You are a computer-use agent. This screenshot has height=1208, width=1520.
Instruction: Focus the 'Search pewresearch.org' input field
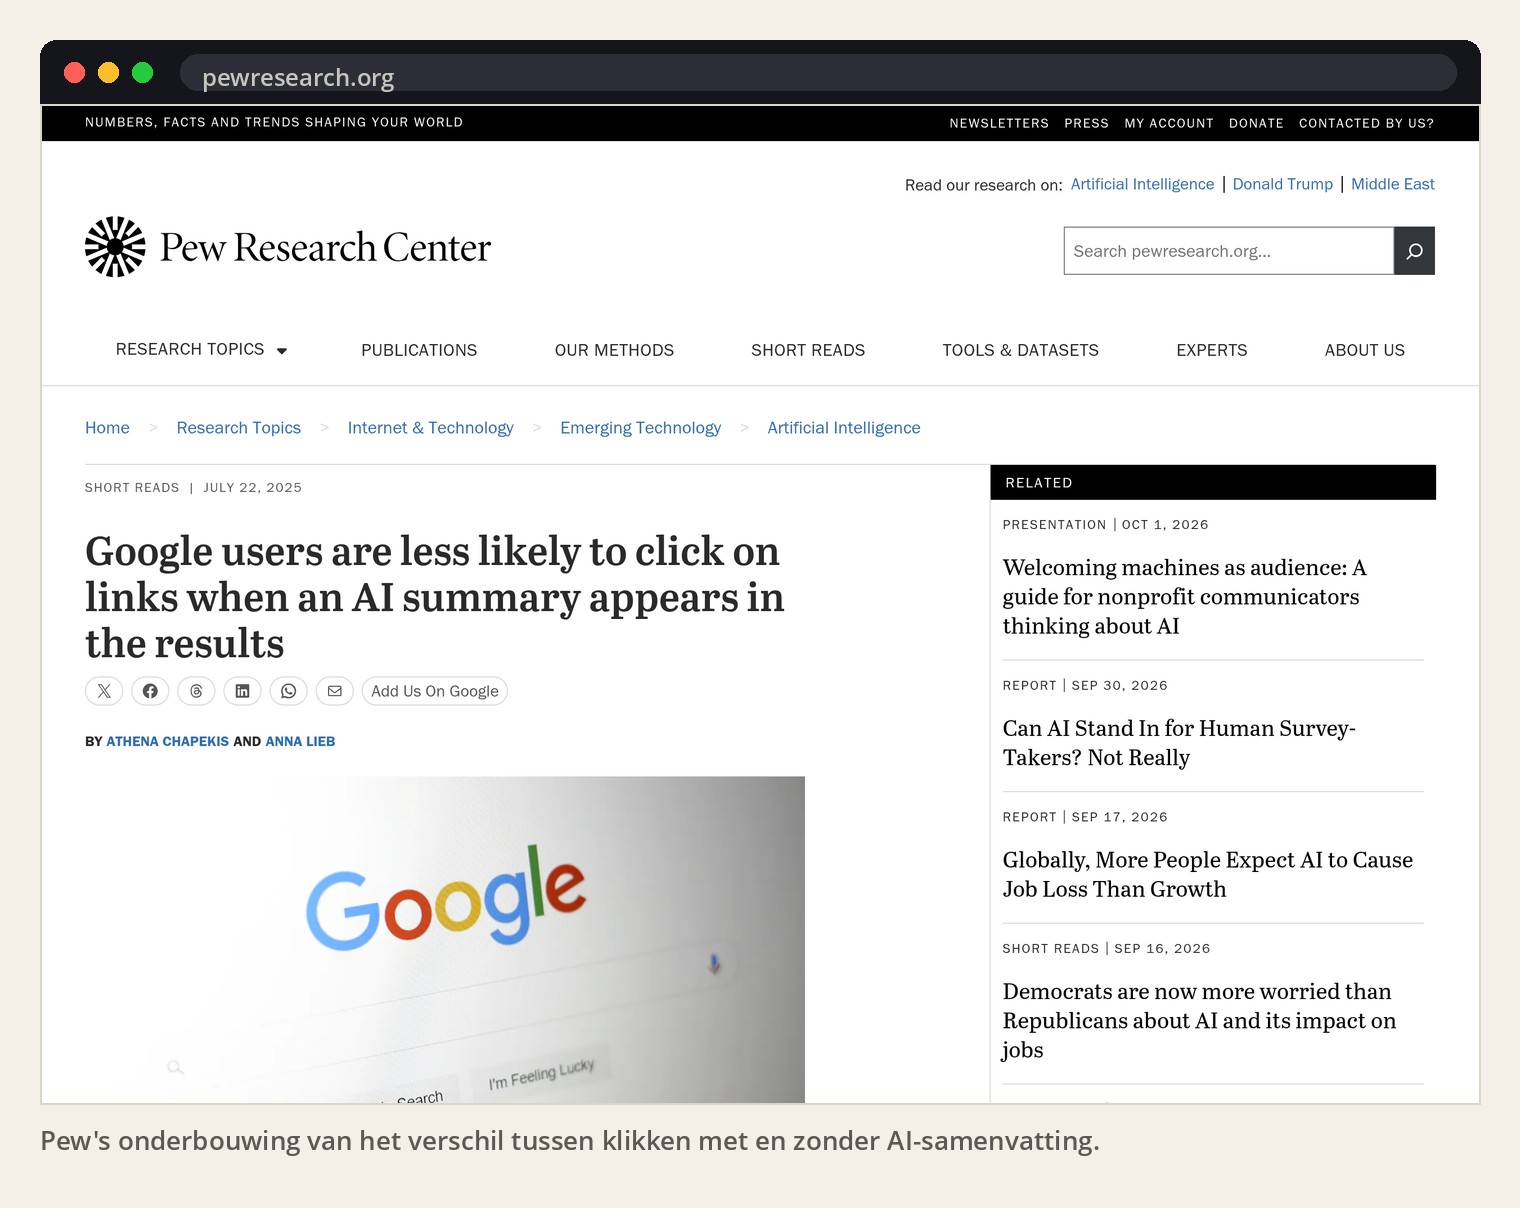[x=1229, y=251]
